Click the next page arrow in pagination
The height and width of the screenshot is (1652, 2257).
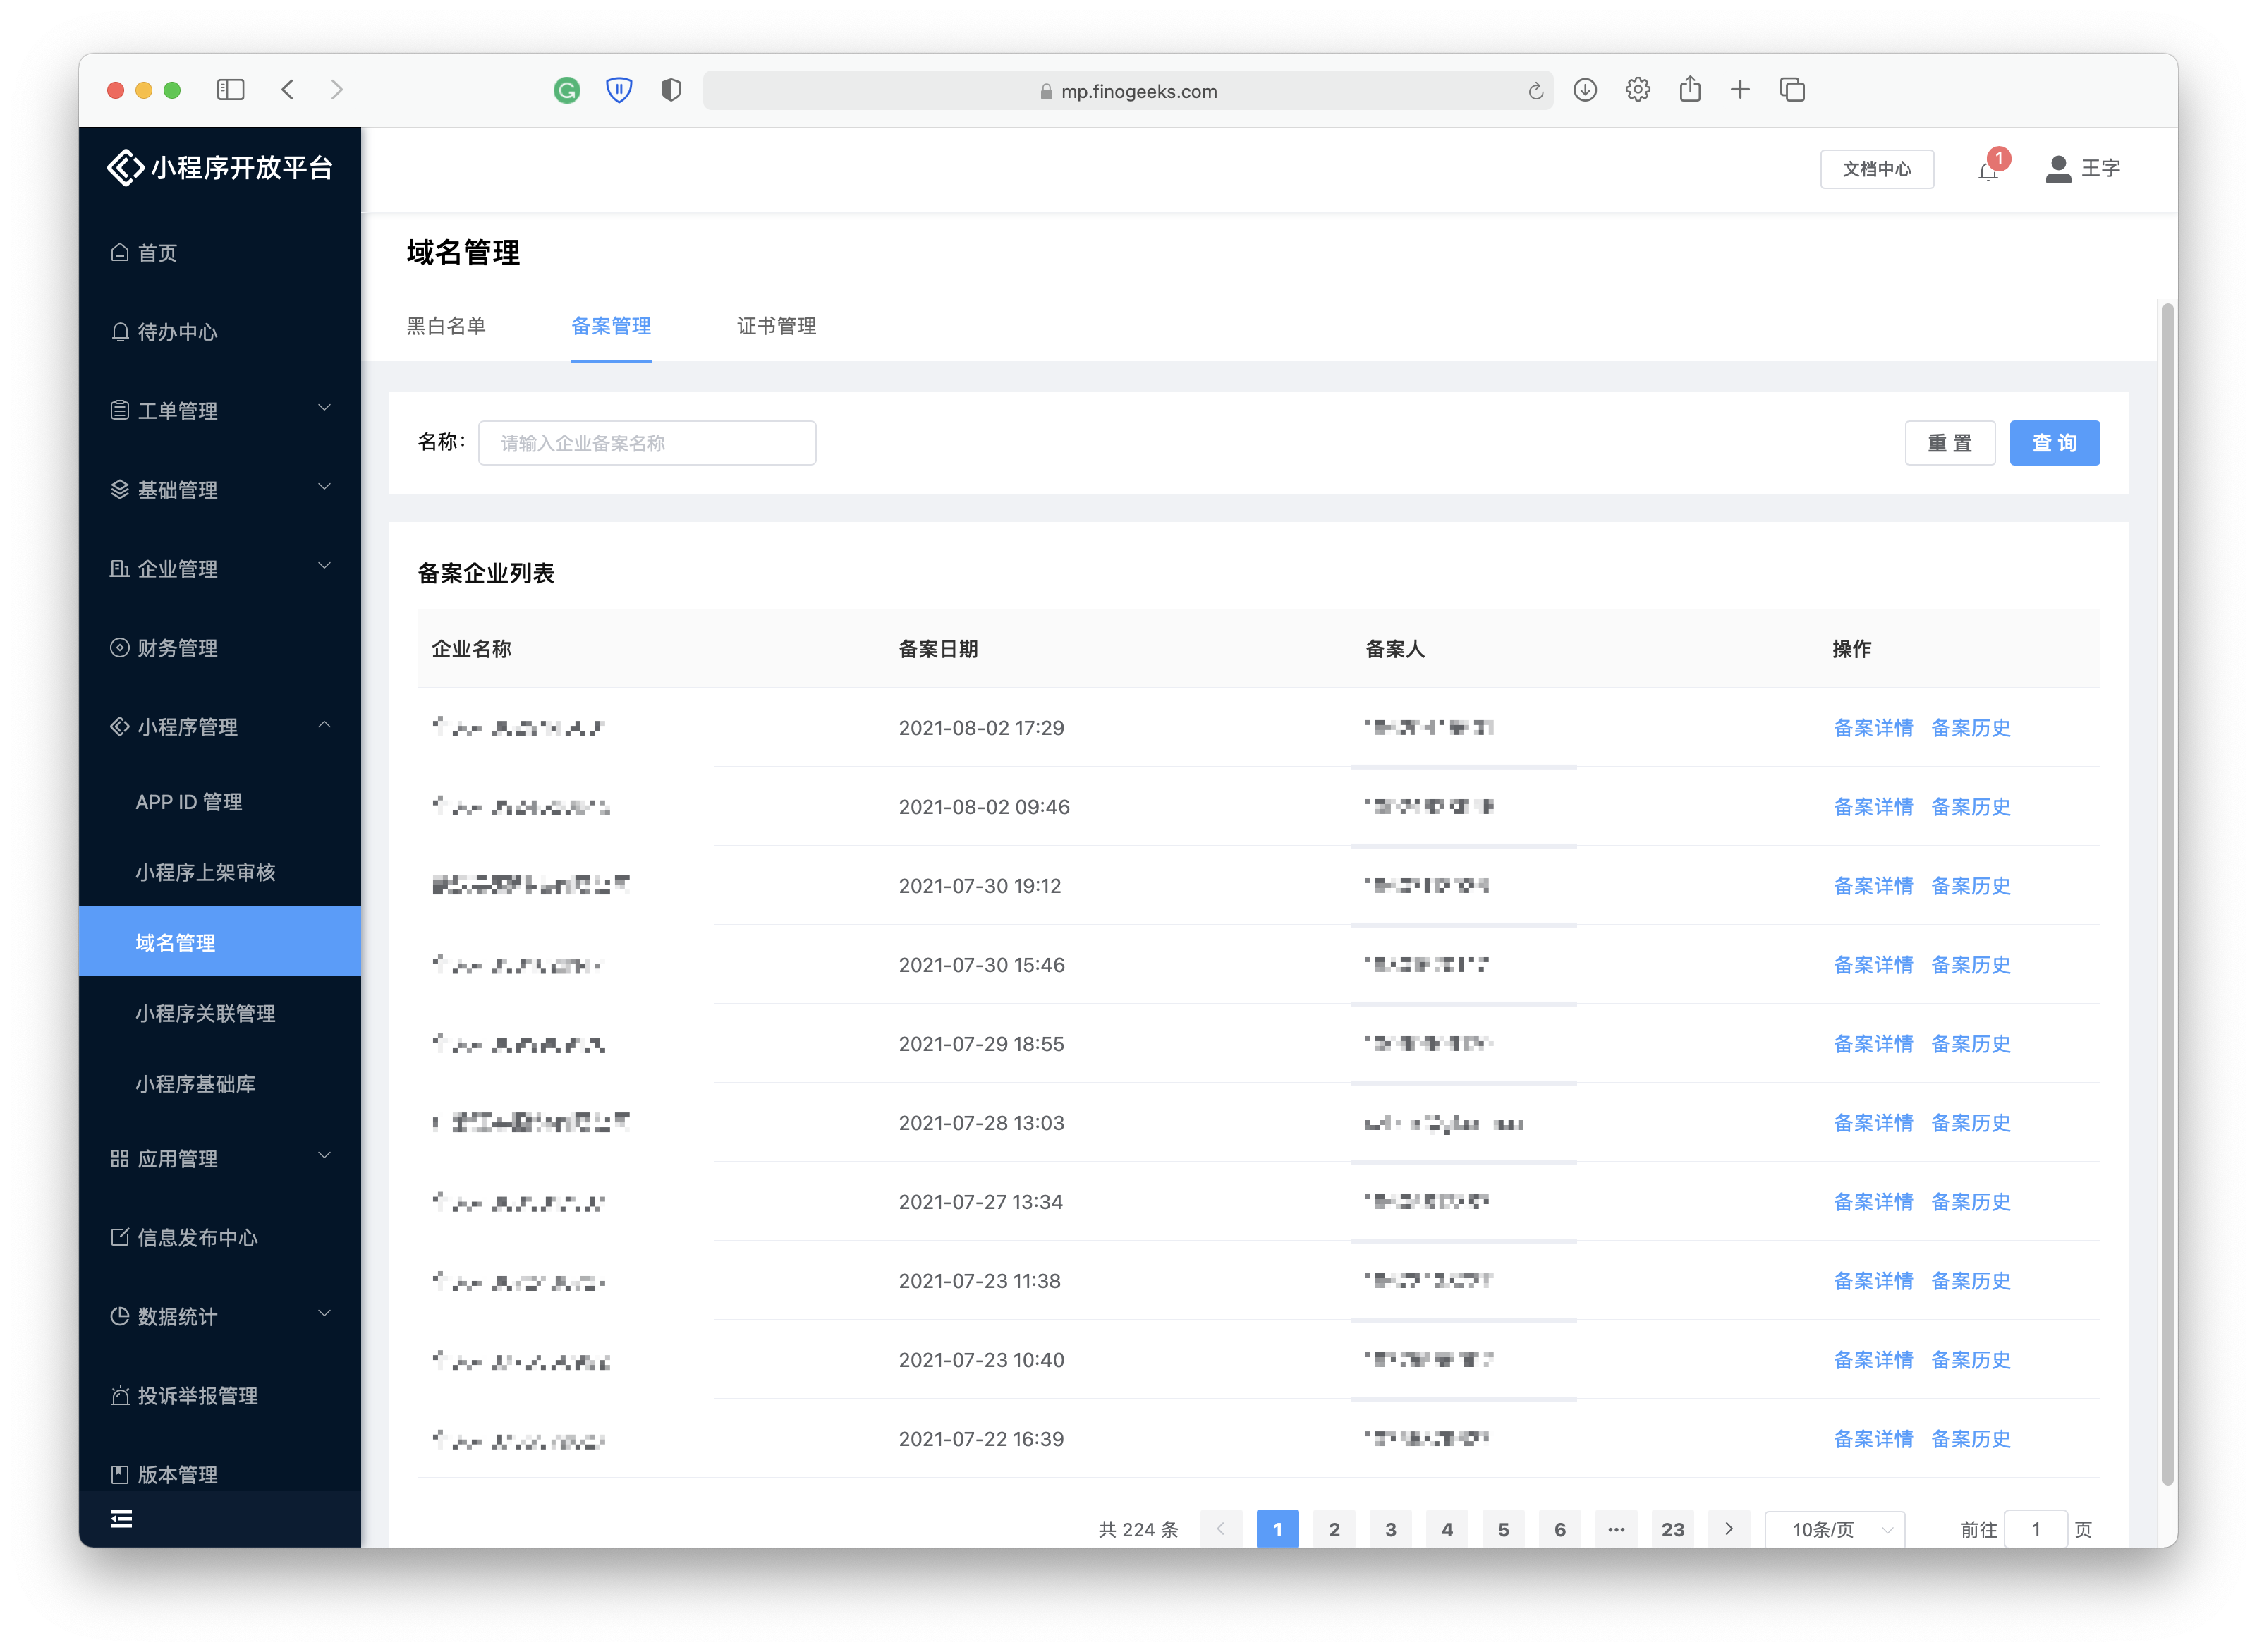1729,1529
